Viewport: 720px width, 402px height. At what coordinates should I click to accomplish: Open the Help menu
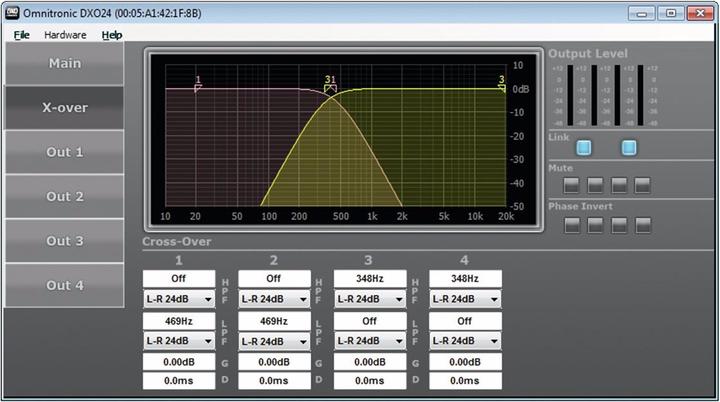[x=112, y=35]
